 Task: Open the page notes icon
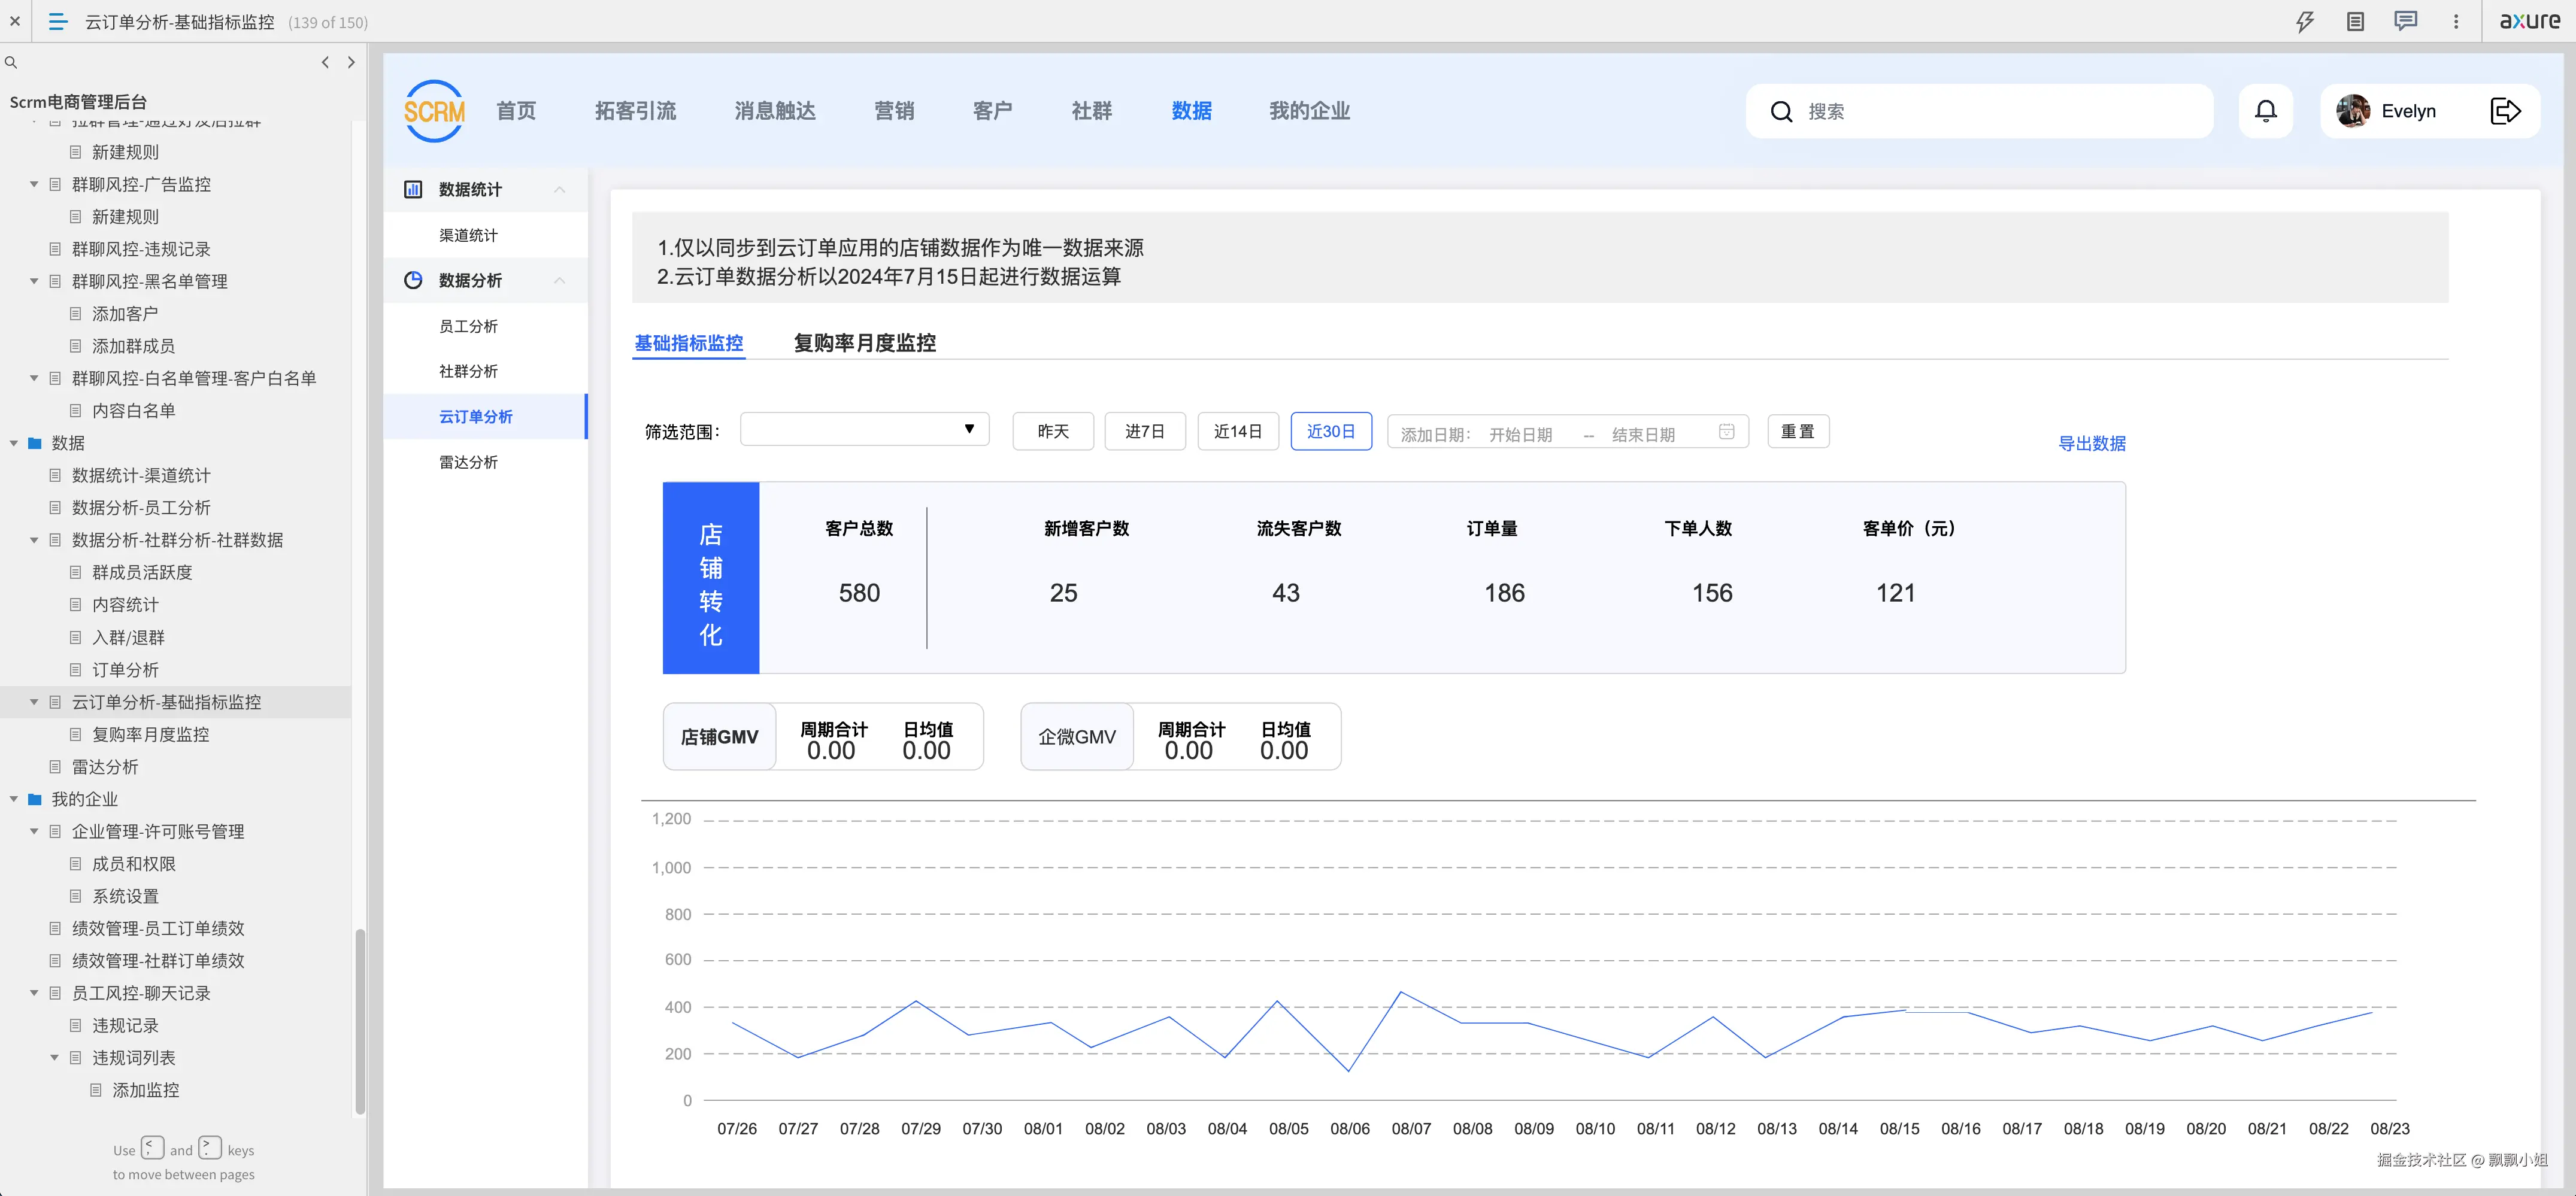coord(2355,21)
